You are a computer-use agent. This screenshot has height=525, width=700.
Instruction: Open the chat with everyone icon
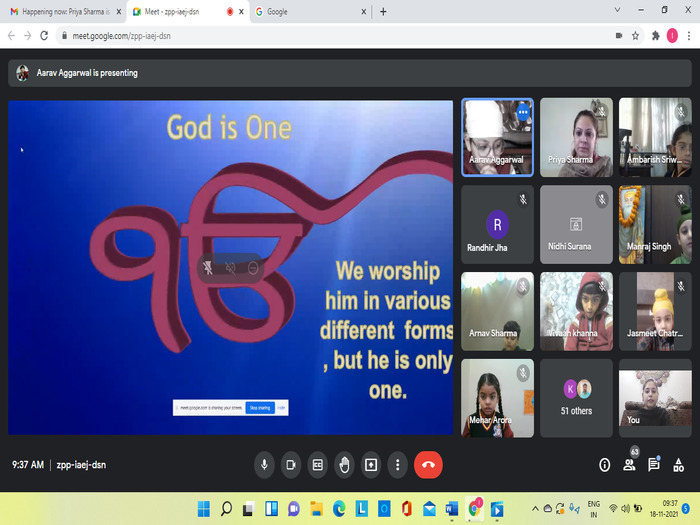coord(654,465)
